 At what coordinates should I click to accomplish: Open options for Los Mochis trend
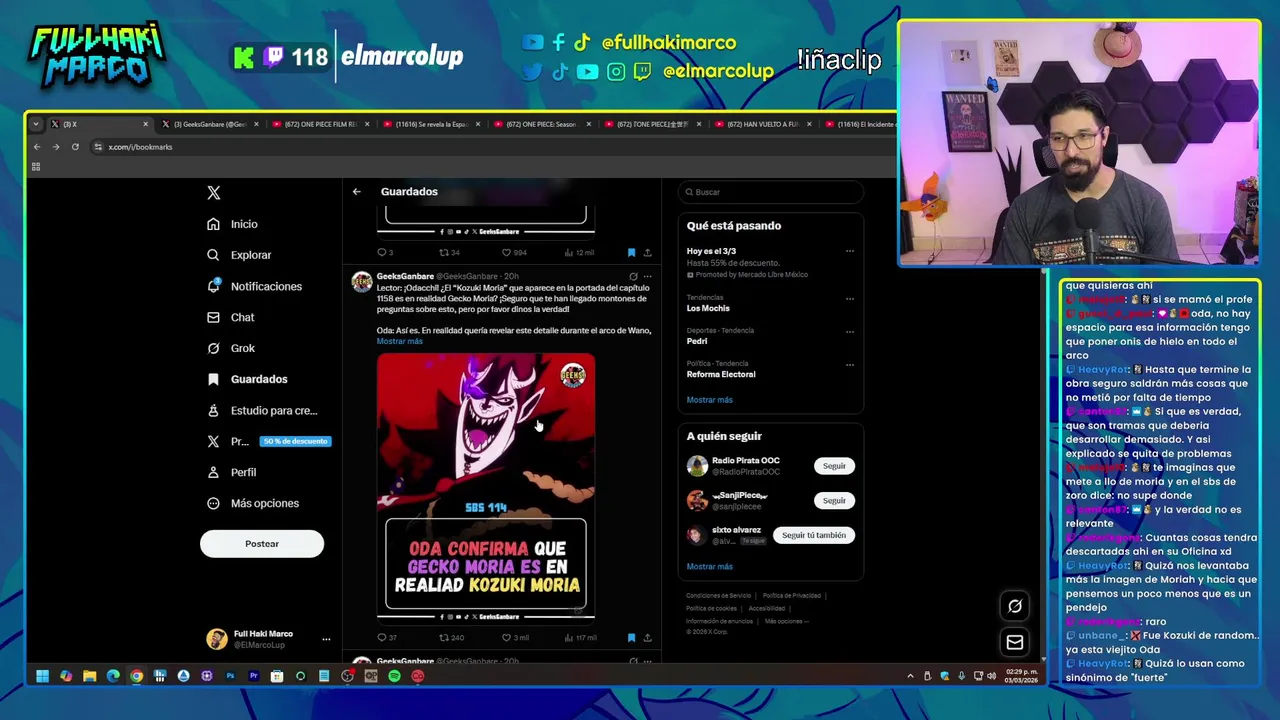click(x=850, y=298)
